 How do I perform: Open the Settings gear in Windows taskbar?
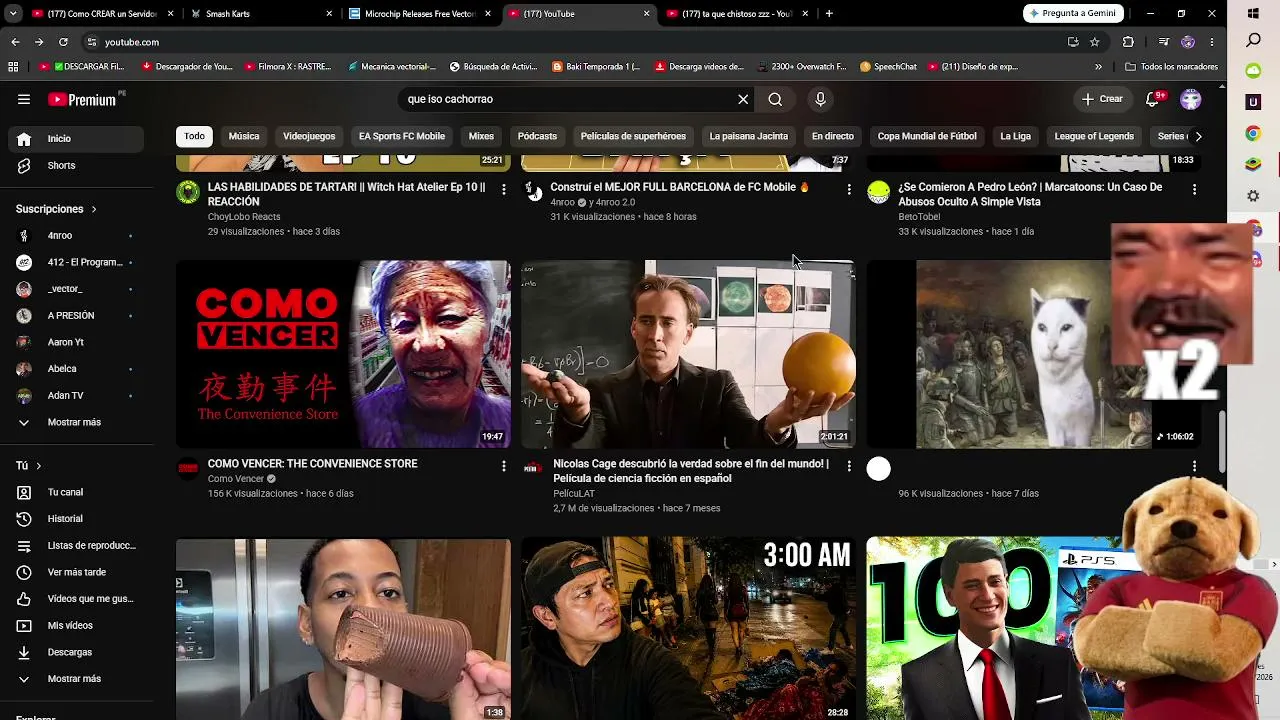pyautogui.click(x=1254, y=196)
